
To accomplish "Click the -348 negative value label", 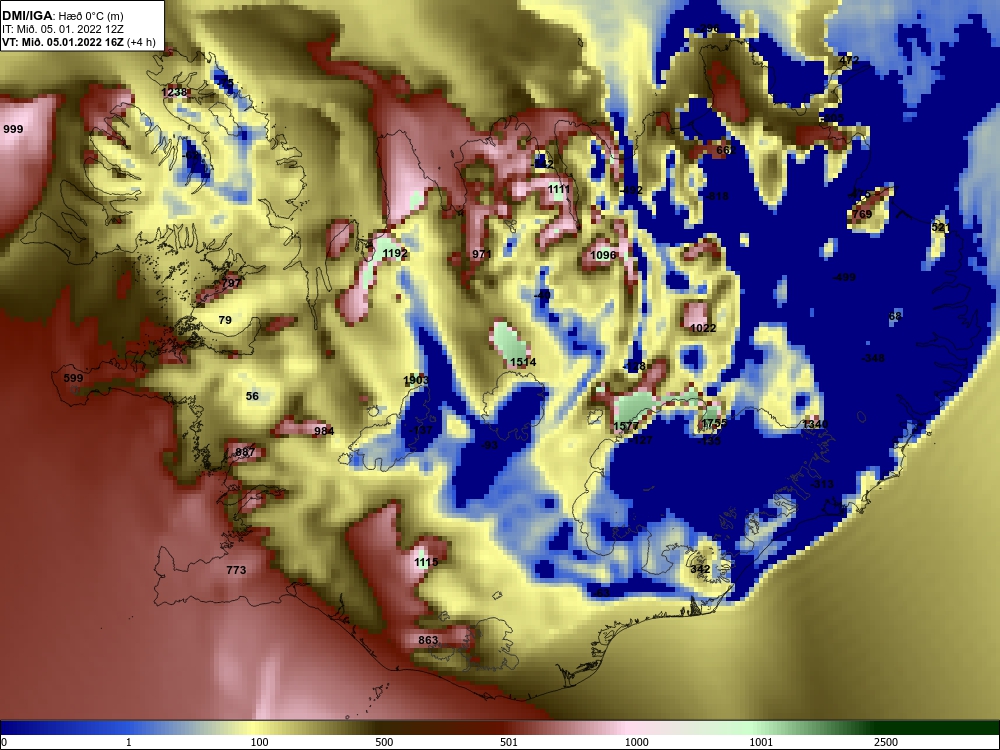I will (x=873, y=359).
